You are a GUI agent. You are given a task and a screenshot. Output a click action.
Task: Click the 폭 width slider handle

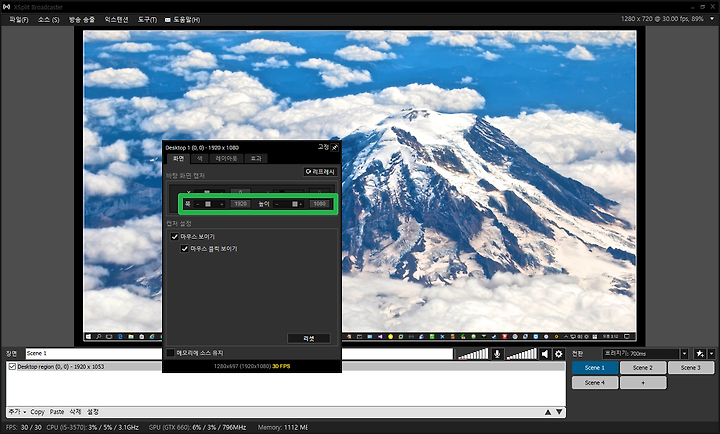click(208, 204)
